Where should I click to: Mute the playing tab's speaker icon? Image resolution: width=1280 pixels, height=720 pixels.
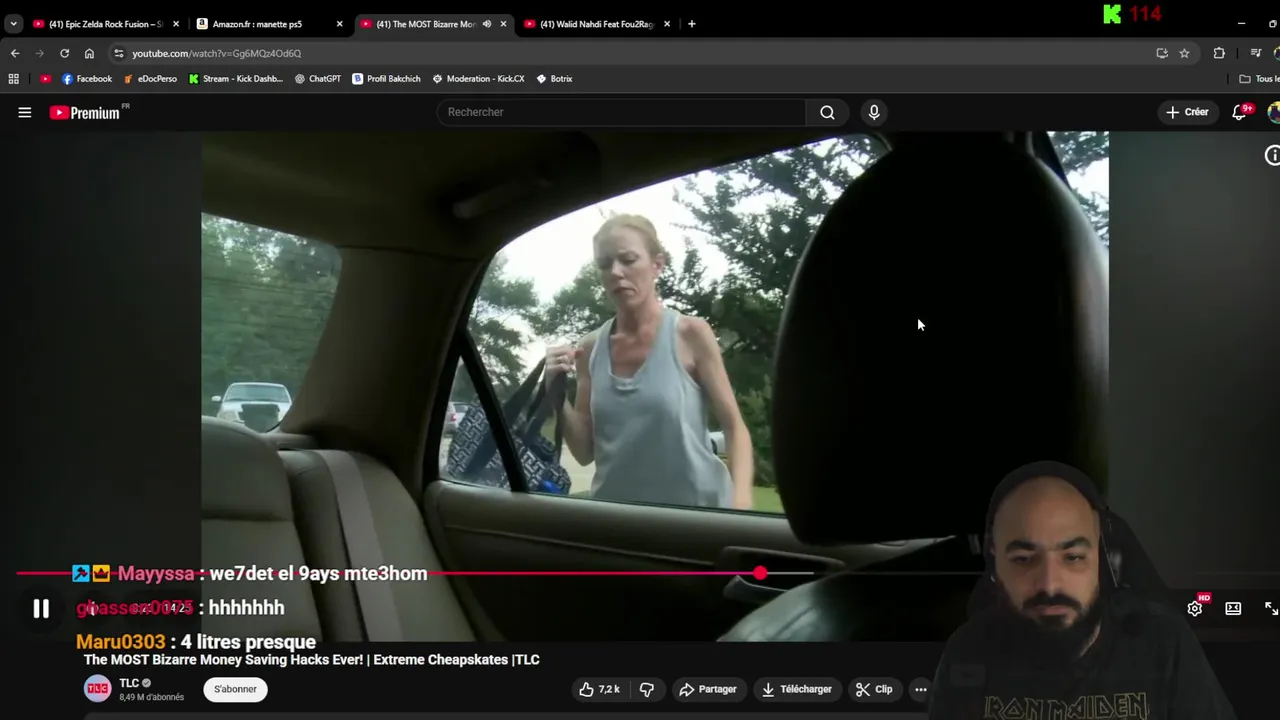click(486, 24)
